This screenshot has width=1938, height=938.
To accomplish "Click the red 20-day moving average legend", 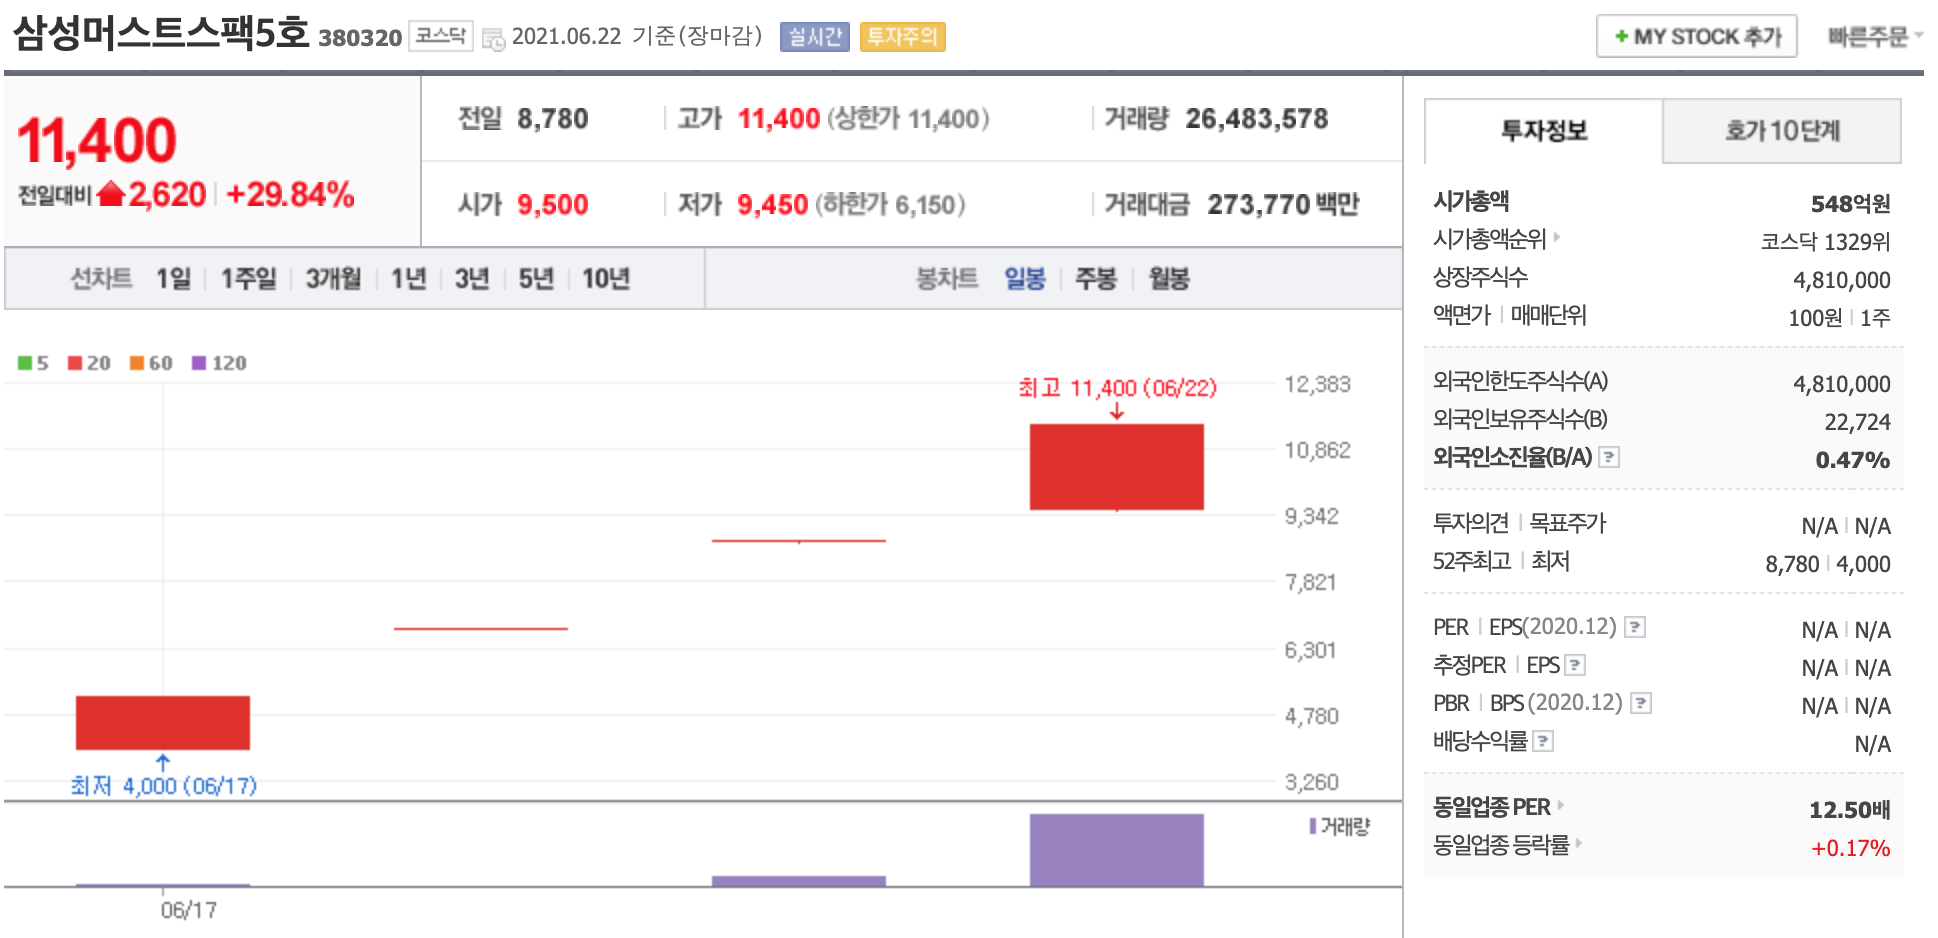I will [89, 363].
